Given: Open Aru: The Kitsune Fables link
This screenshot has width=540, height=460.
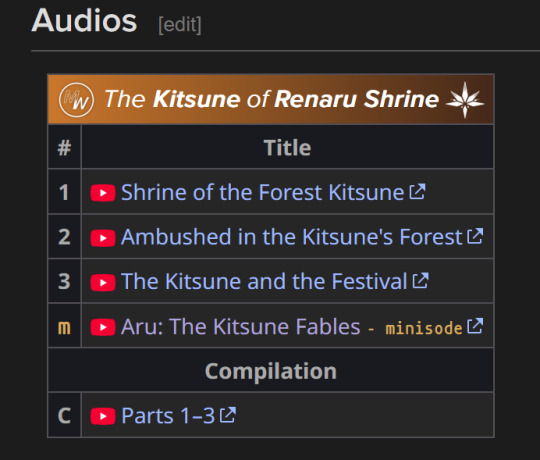Looking at the screenshot, I should coord(241,326).
